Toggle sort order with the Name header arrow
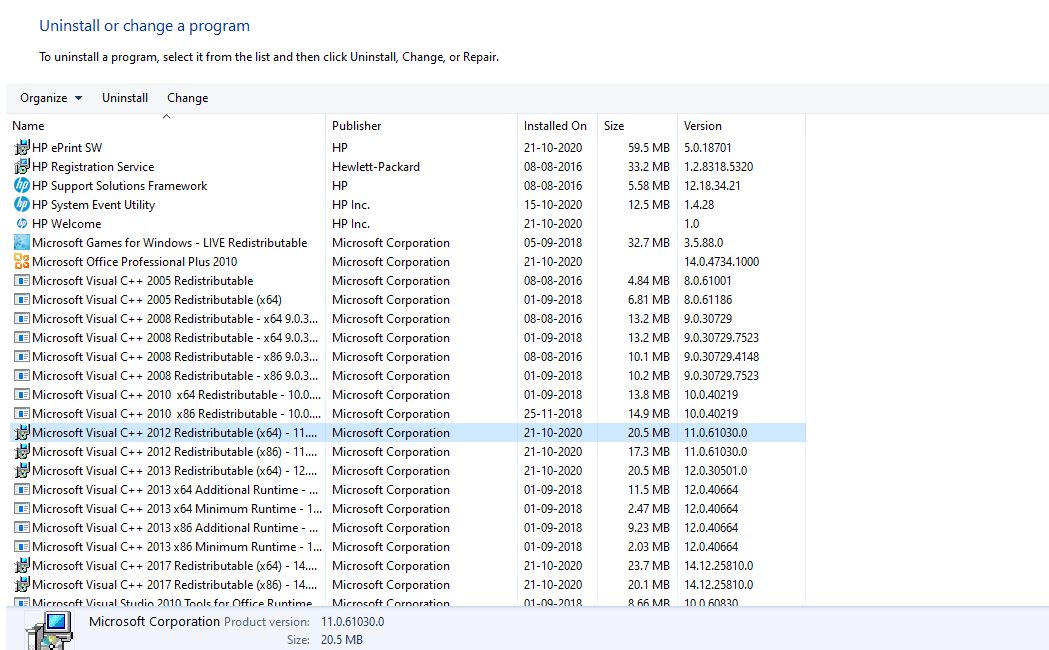The image size is (1049, 650). 167,116
